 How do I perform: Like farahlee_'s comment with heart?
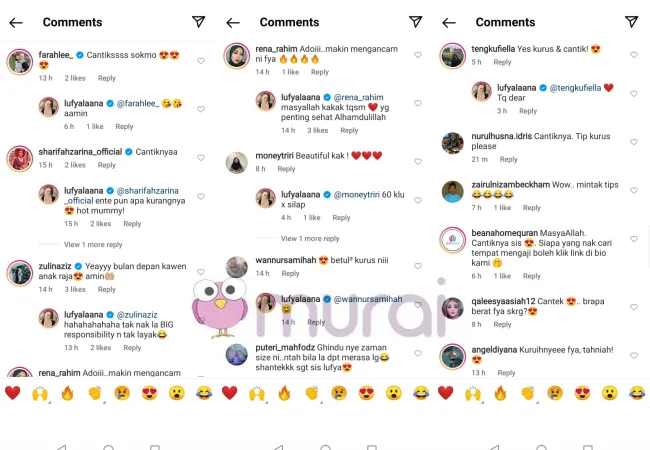point(201,61)
